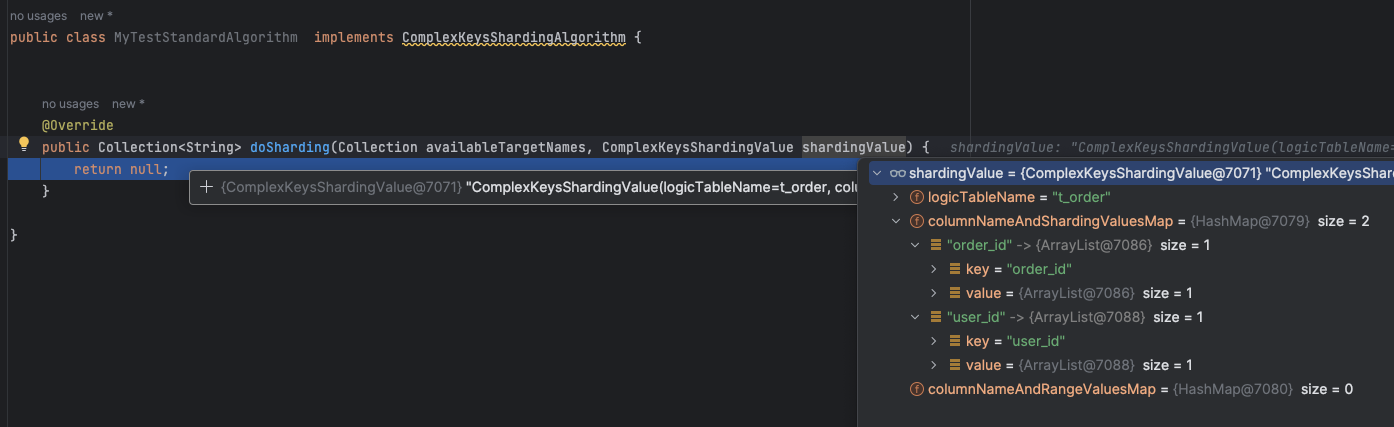Expand the value ArrayList@7086 node
The image size is (1394, 427).
pyautogui.click(x=934, y=293)
